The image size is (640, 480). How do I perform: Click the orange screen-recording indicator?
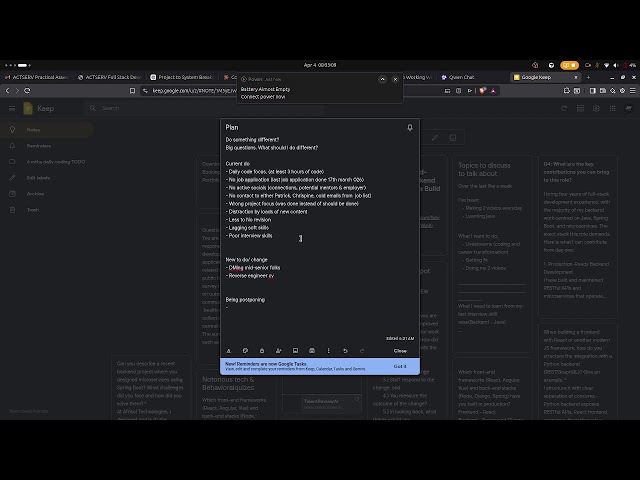coord(569,65)
